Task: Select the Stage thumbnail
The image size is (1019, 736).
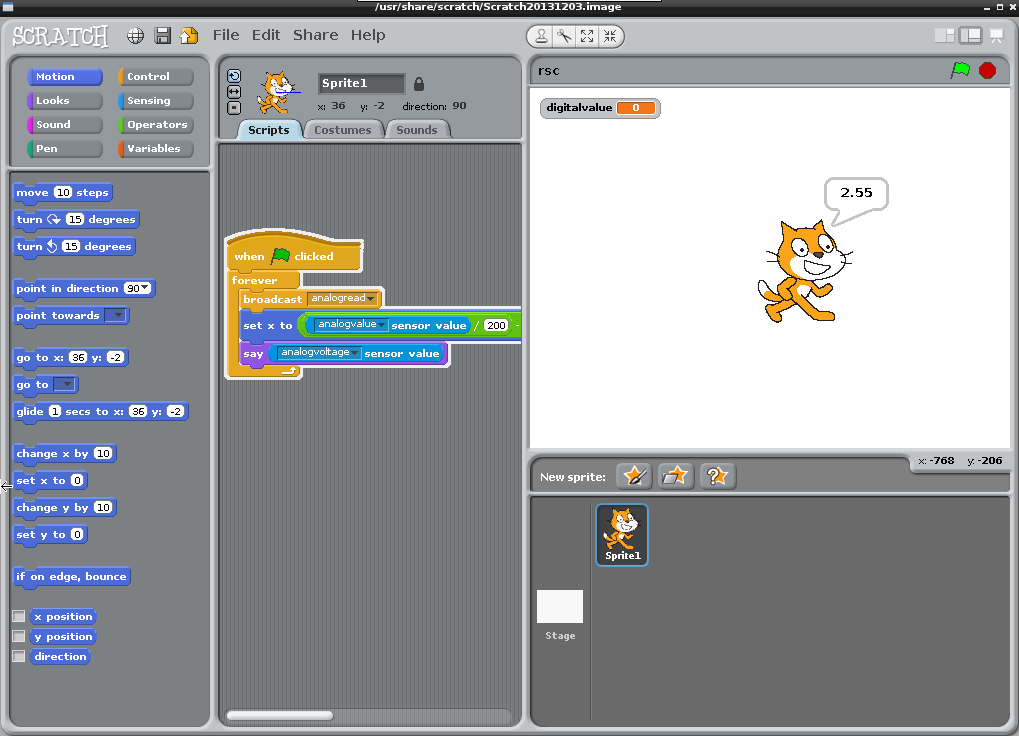Action: pyautogui.click(x=560, y=608)
